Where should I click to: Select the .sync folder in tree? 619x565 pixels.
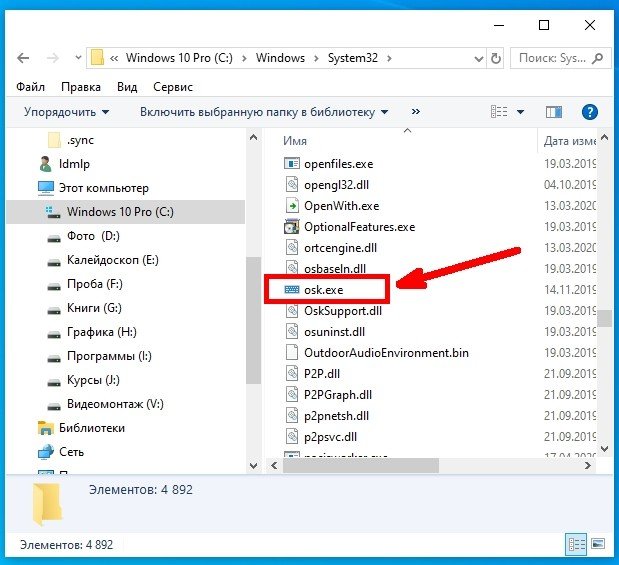[x=71, y=140]
